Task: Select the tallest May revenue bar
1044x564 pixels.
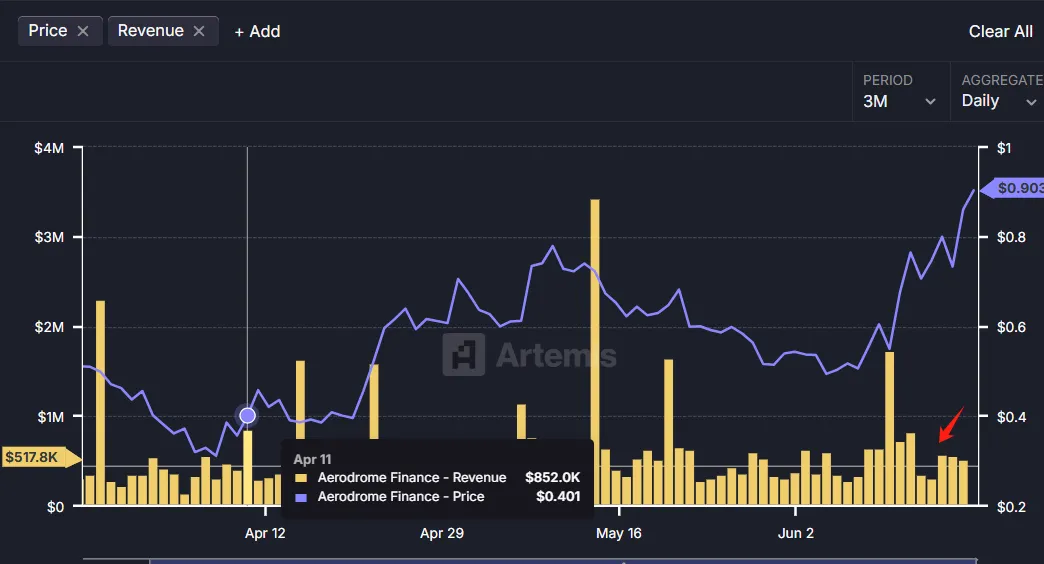Action: pyautogui.click(x=595, y=352)
